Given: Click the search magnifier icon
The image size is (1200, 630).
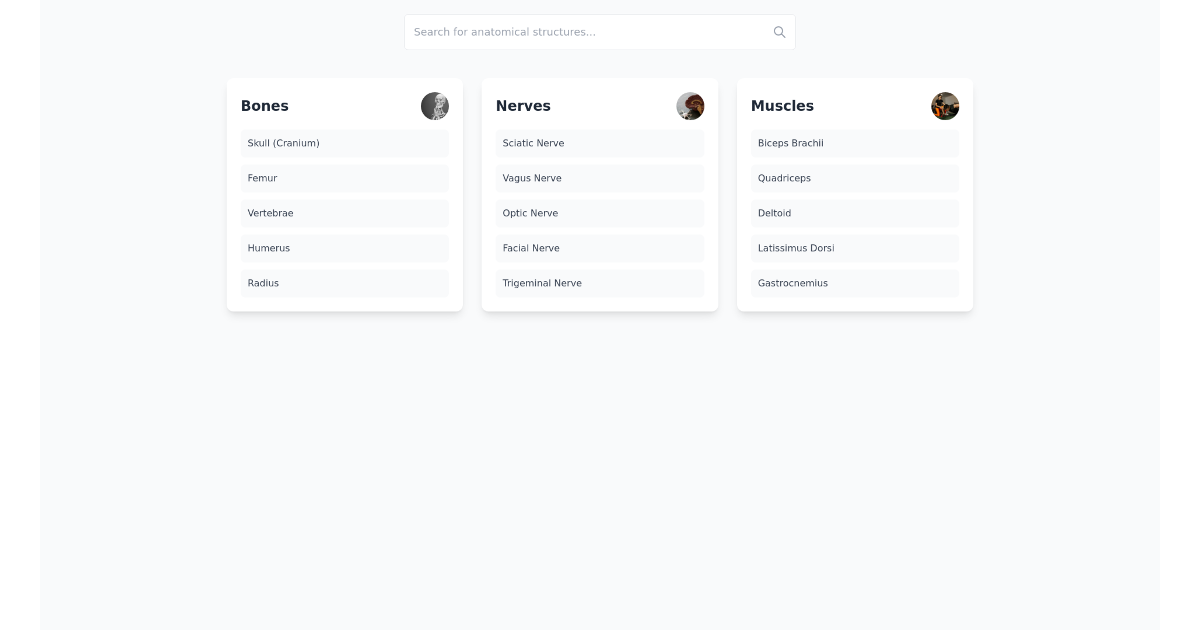Looking at the screenshot, I should tap(779, 31).
